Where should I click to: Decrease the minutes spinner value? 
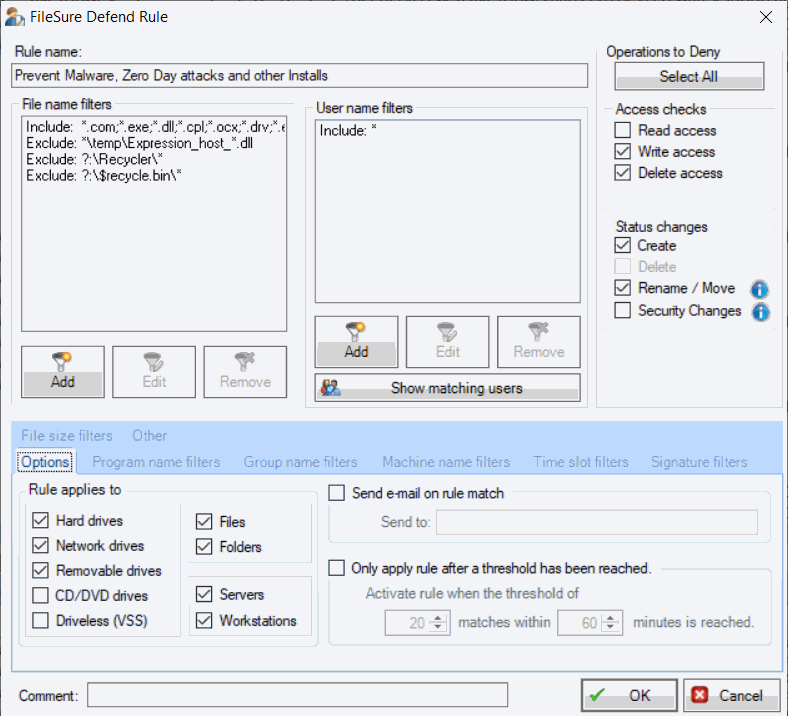[x=610, y=627]
